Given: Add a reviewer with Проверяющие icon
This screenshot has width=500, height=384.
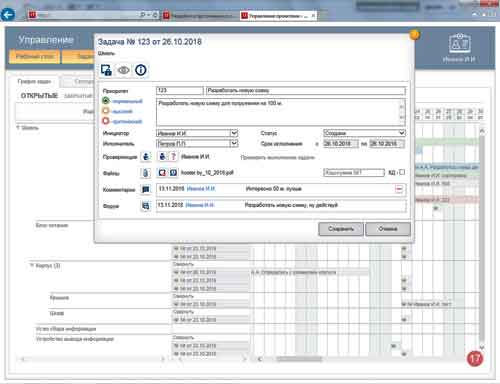Looking at the screenshot, I should 146,157.
